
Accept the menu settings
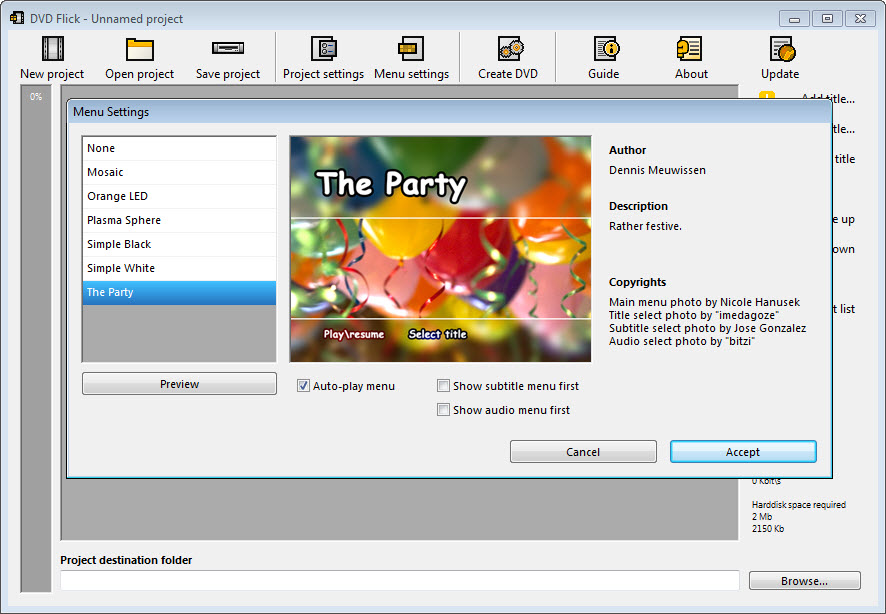(x=743, y=451)
